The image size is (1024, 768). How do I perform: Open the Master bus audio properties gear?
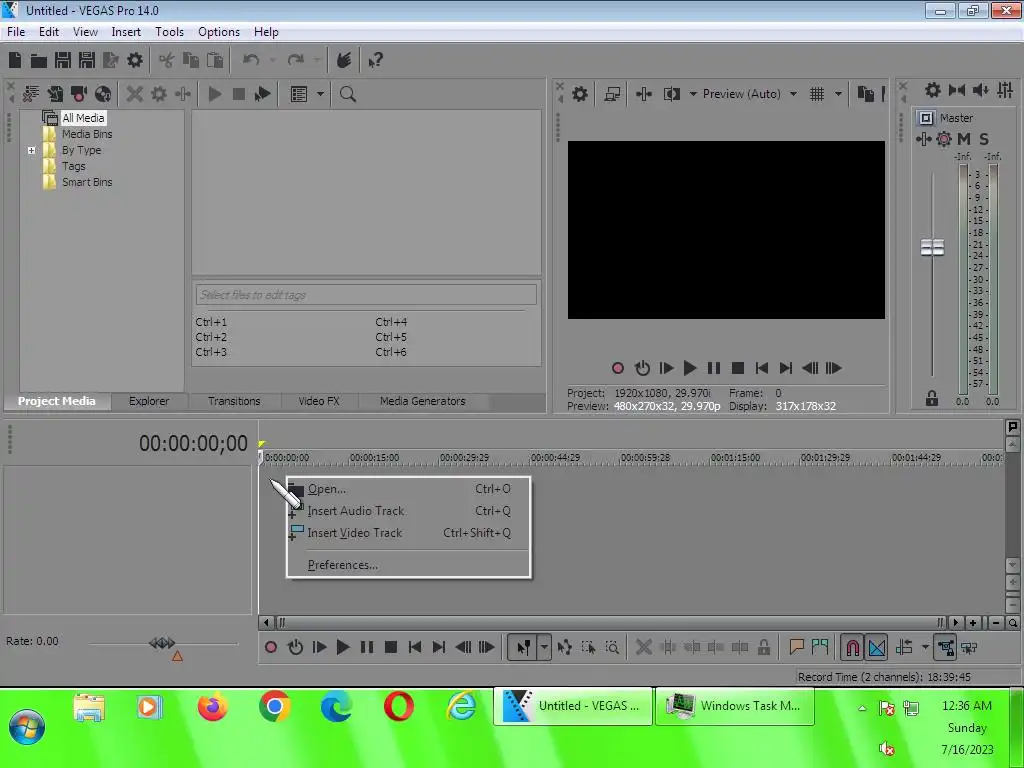click(x=933, y=90)
